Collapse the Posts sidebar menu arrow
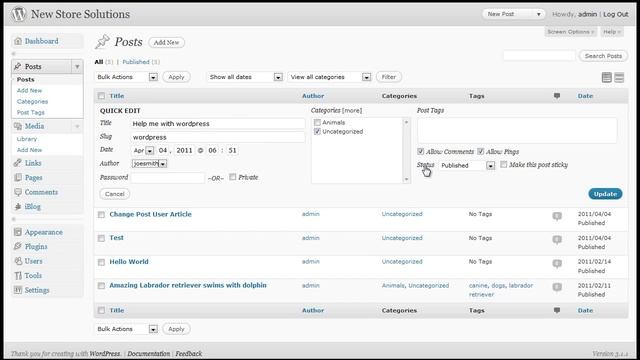 (77, 66)
